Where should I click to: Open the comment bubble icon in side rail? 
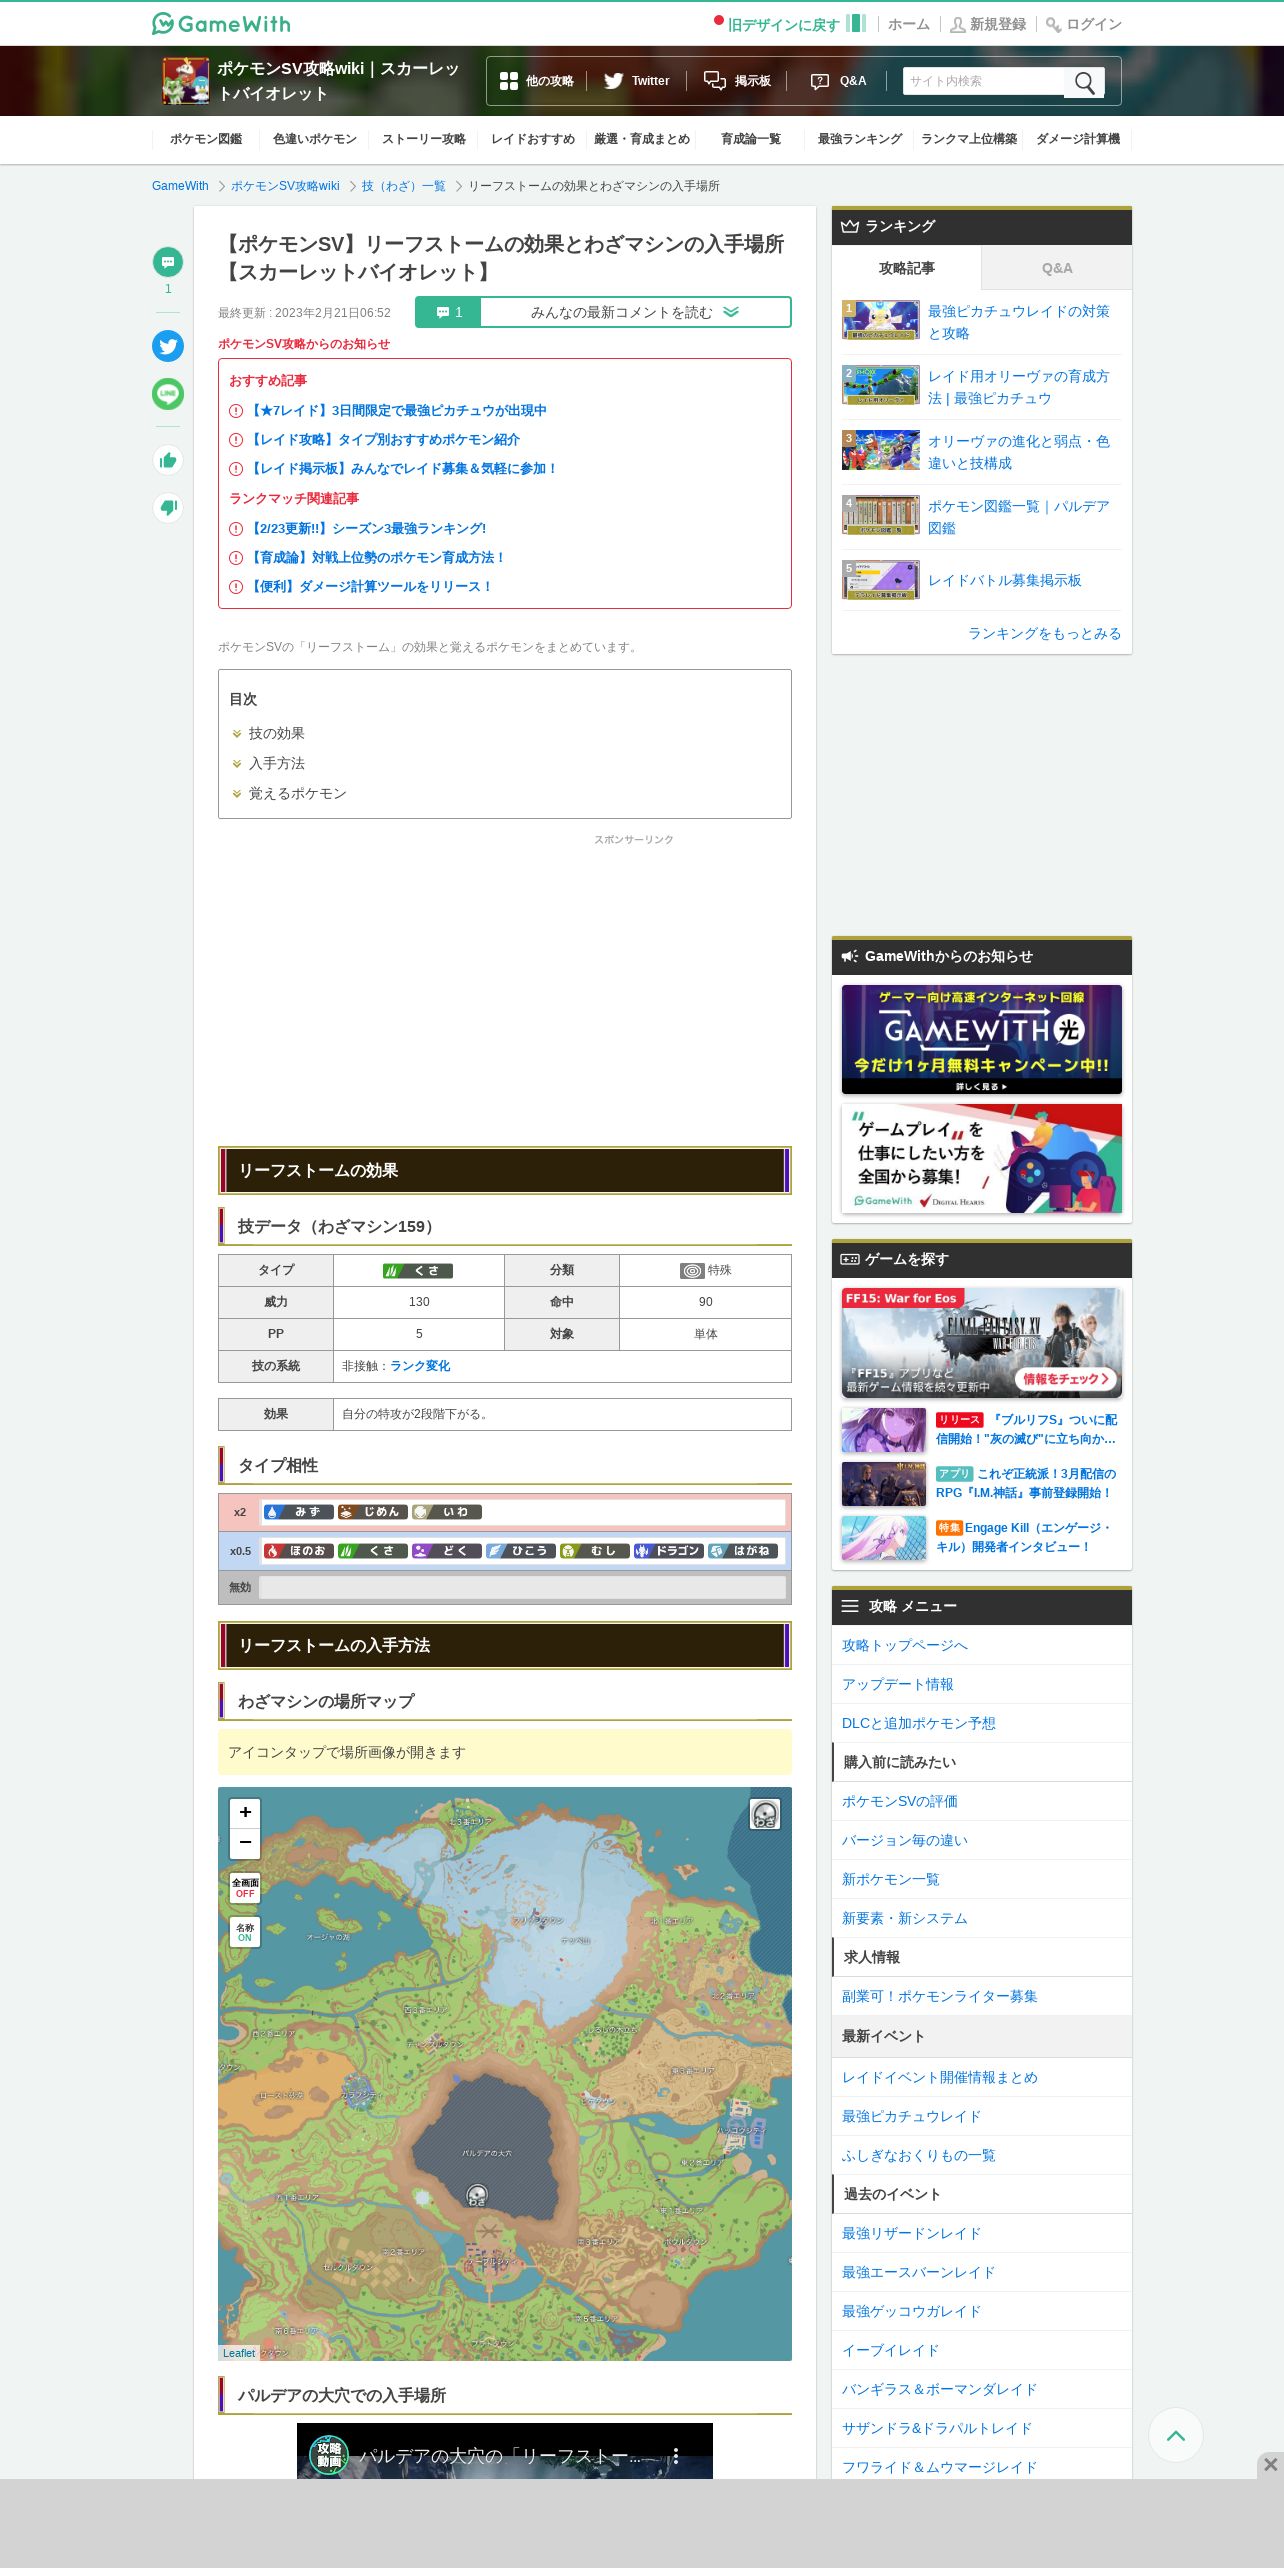(168, 262)
